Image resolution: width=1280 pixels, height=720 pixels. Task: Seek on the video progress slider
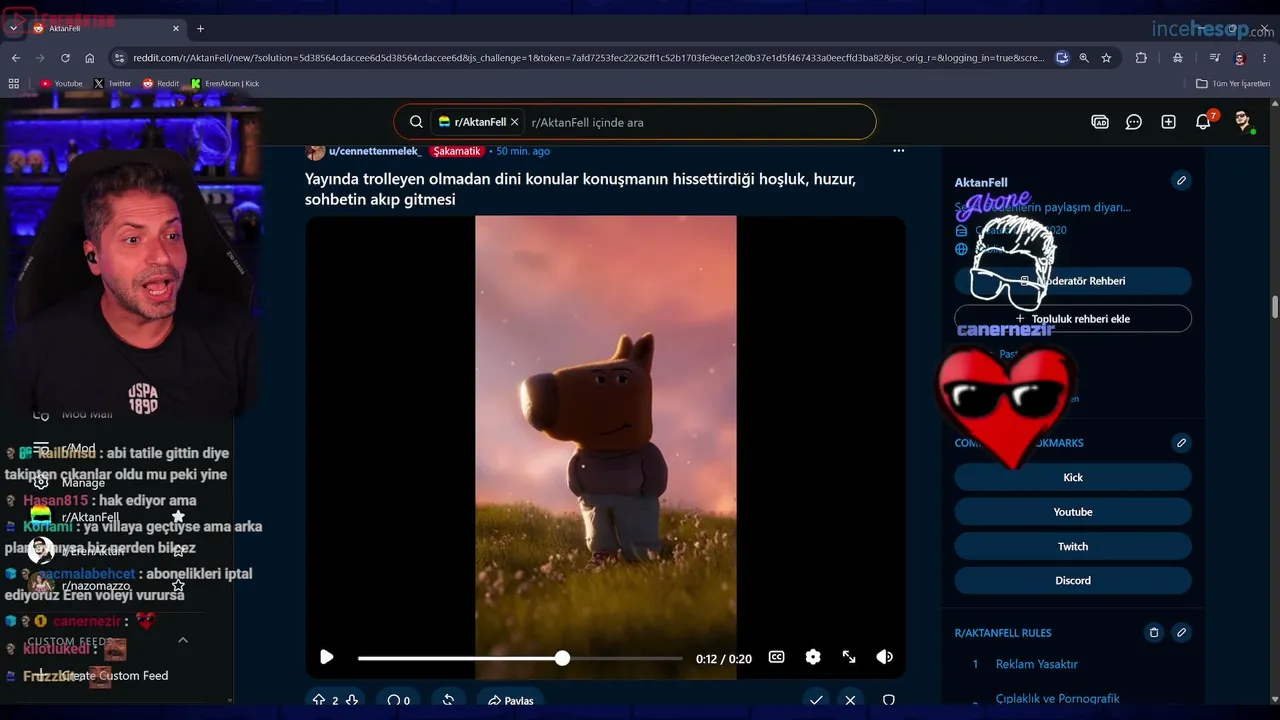[520, 658]
